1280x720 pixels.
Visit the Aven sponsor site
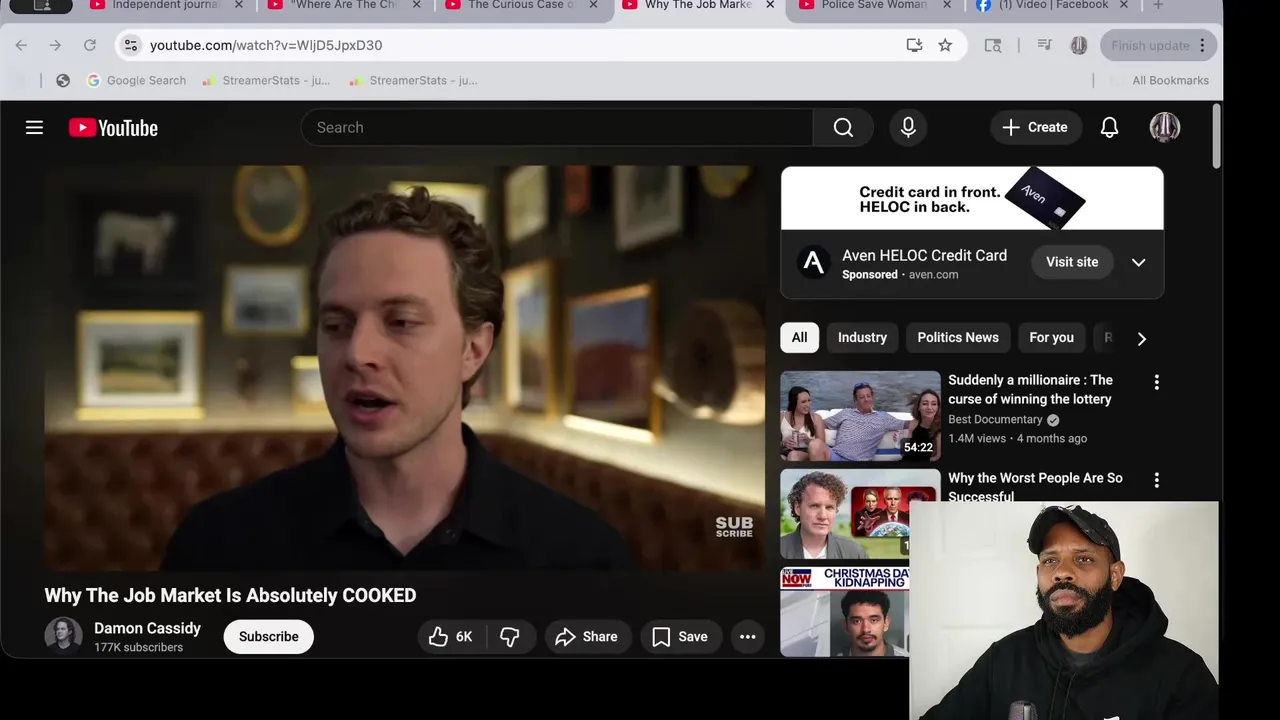(1072, 262)
